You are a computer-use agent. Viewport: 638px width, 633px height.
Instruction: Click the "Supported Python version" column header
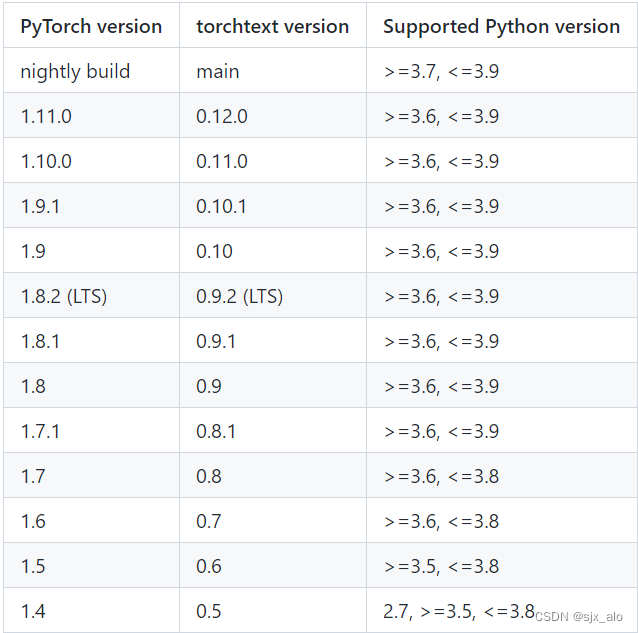click(x=501, y=27)
